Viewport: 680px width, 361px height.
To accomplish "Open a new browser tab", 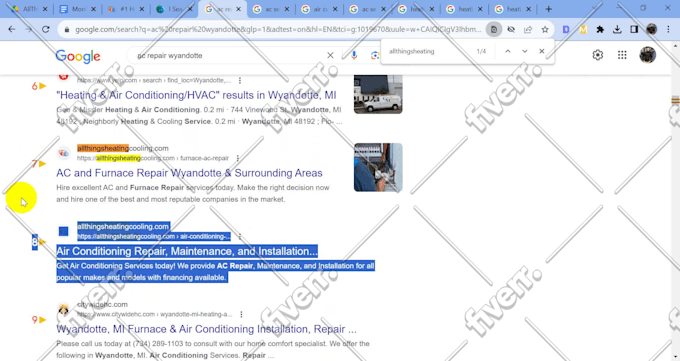I will (x=549, y=9).
